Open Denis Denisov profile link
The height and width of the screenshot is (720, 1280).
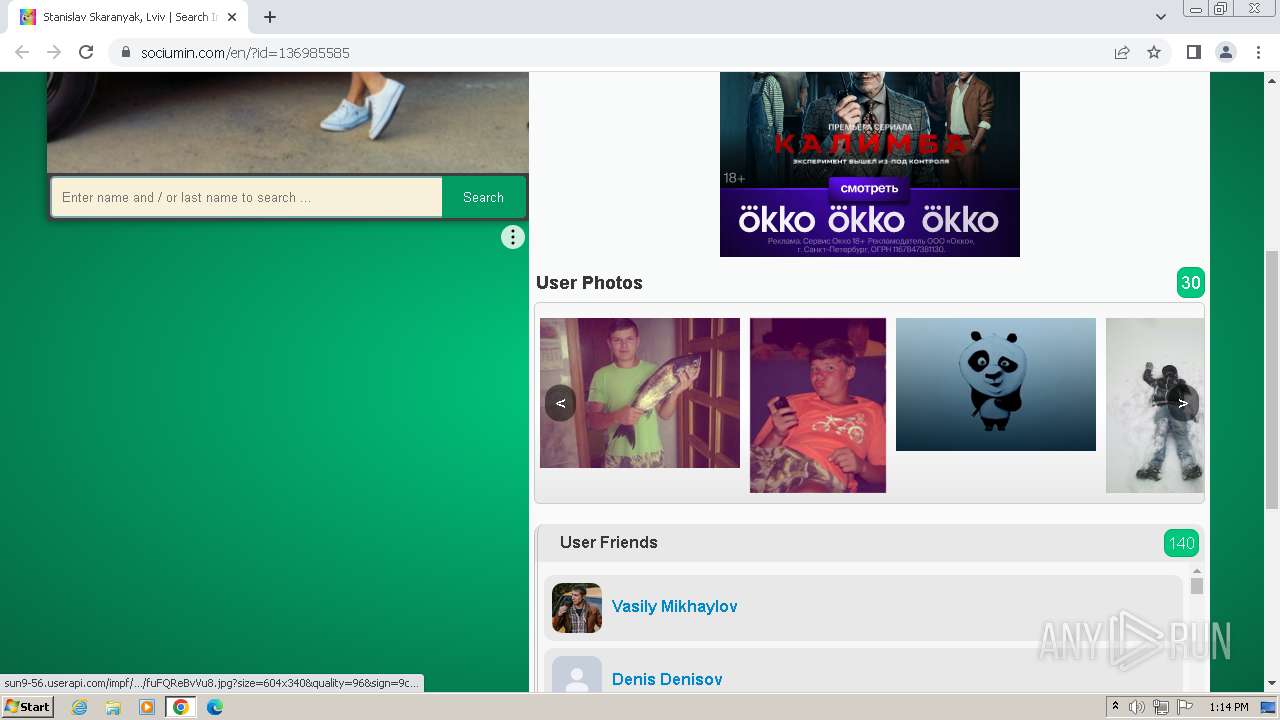[x=667, y=679]
